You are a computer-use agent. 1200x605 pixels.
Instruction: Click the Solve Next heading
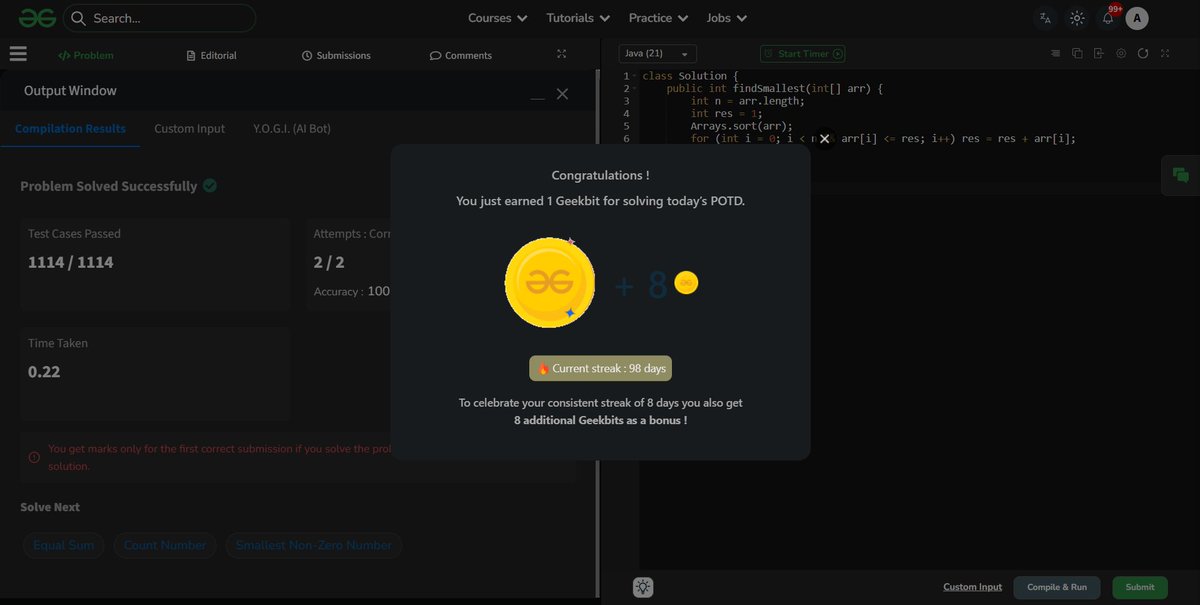click(x=50, y=507)
